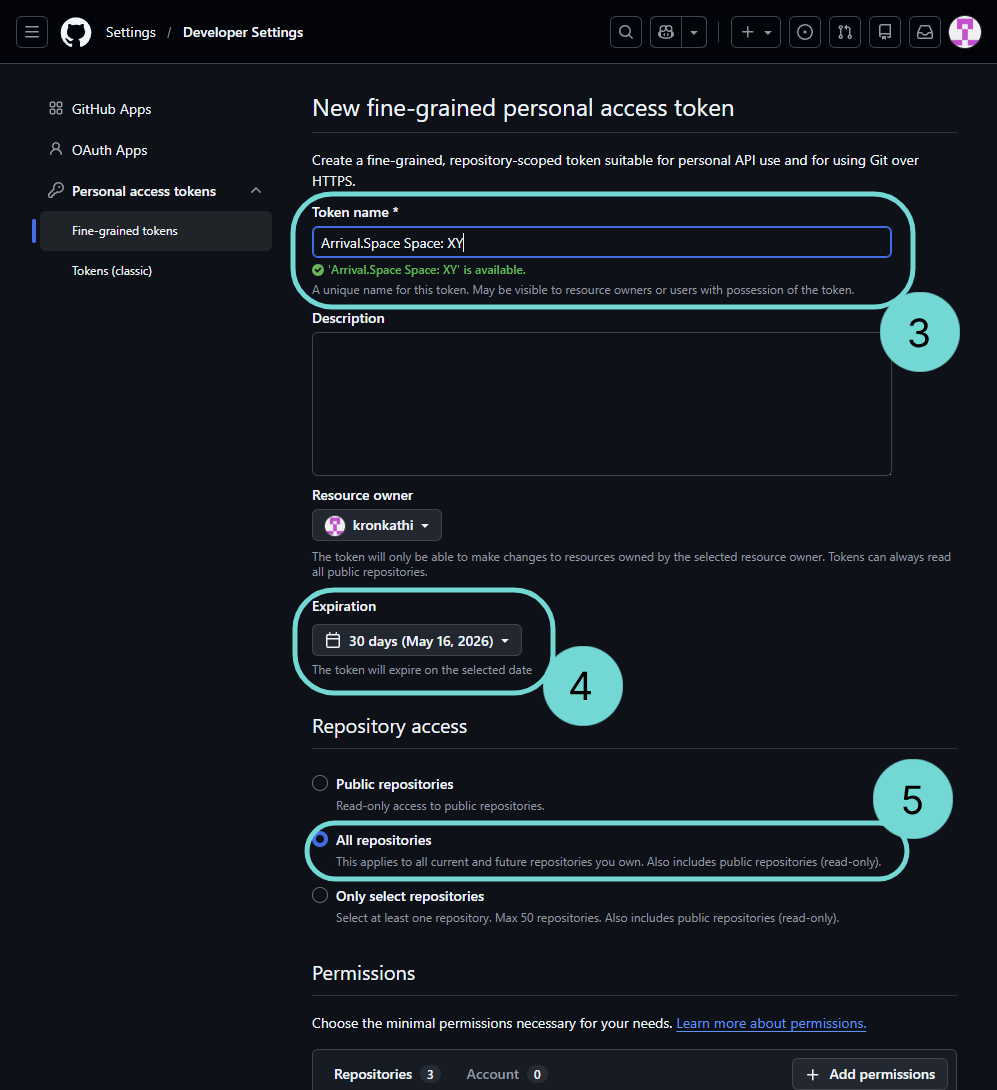Viewport: 997px width, 1090px height.
Task: Open the search icon in header
Action: (x=626, y=32)
